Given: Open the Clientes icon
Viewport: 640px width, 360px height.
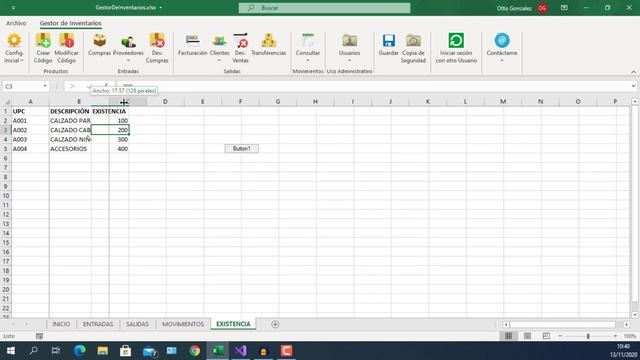Looking at the screenshot, I should click(x=219, y=40).
